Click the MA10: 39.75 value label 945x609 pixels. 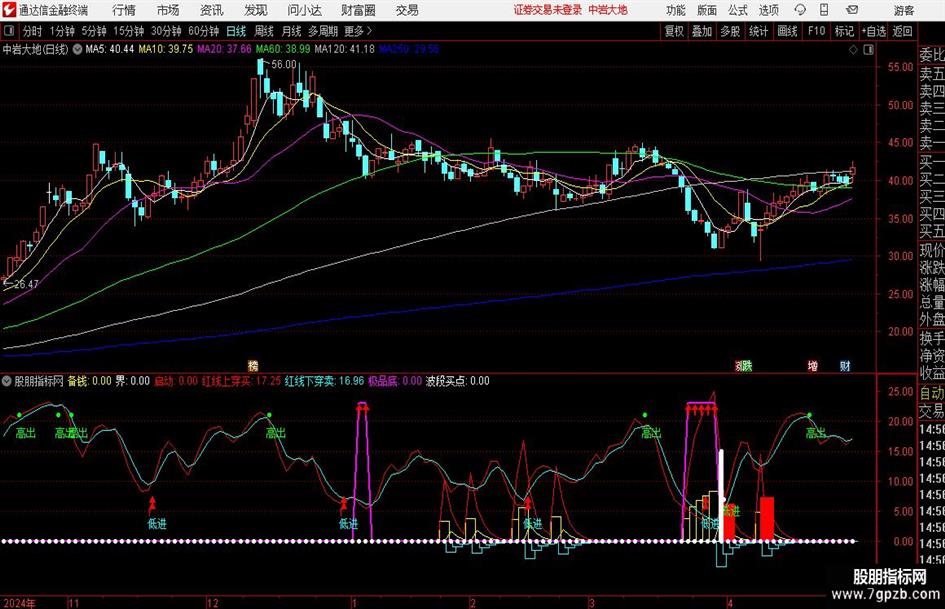[166, 49]
